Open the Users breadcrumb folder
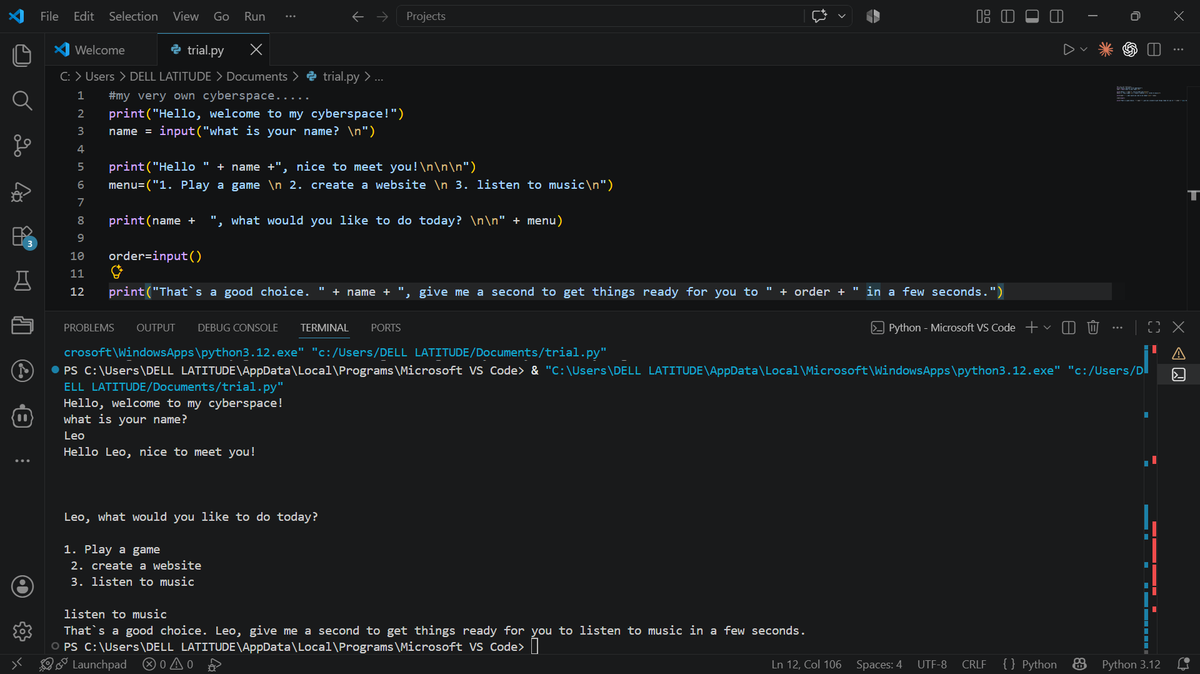Image resolution: width=1200 pixels, height=674 pixels. [100, 76]
